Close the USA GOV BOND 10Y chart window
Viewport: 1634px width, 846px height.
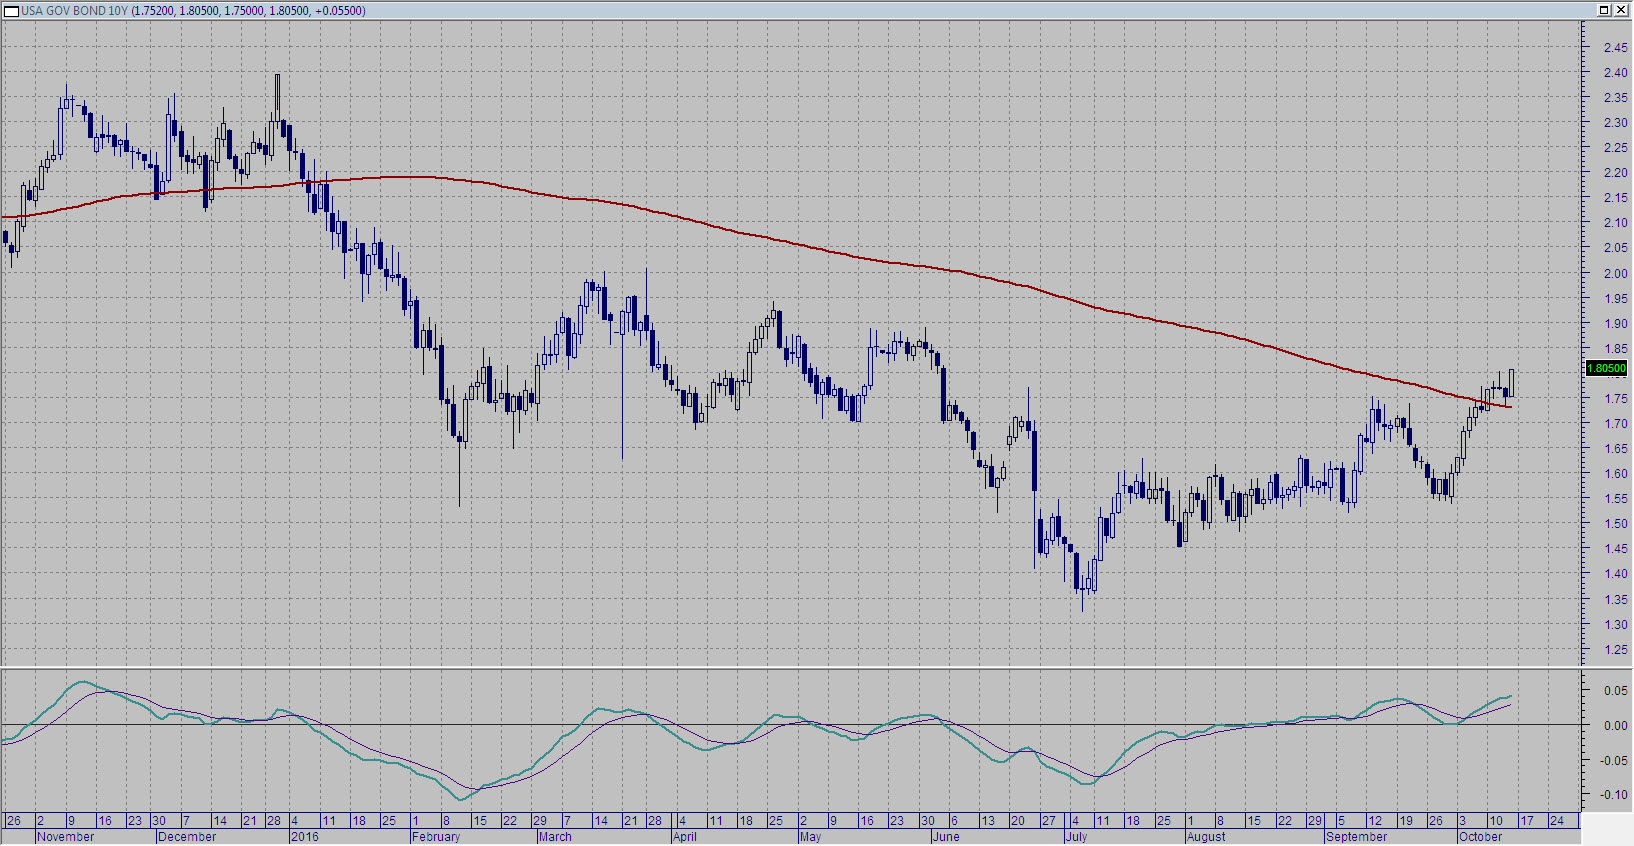(x=1621, y=10)
